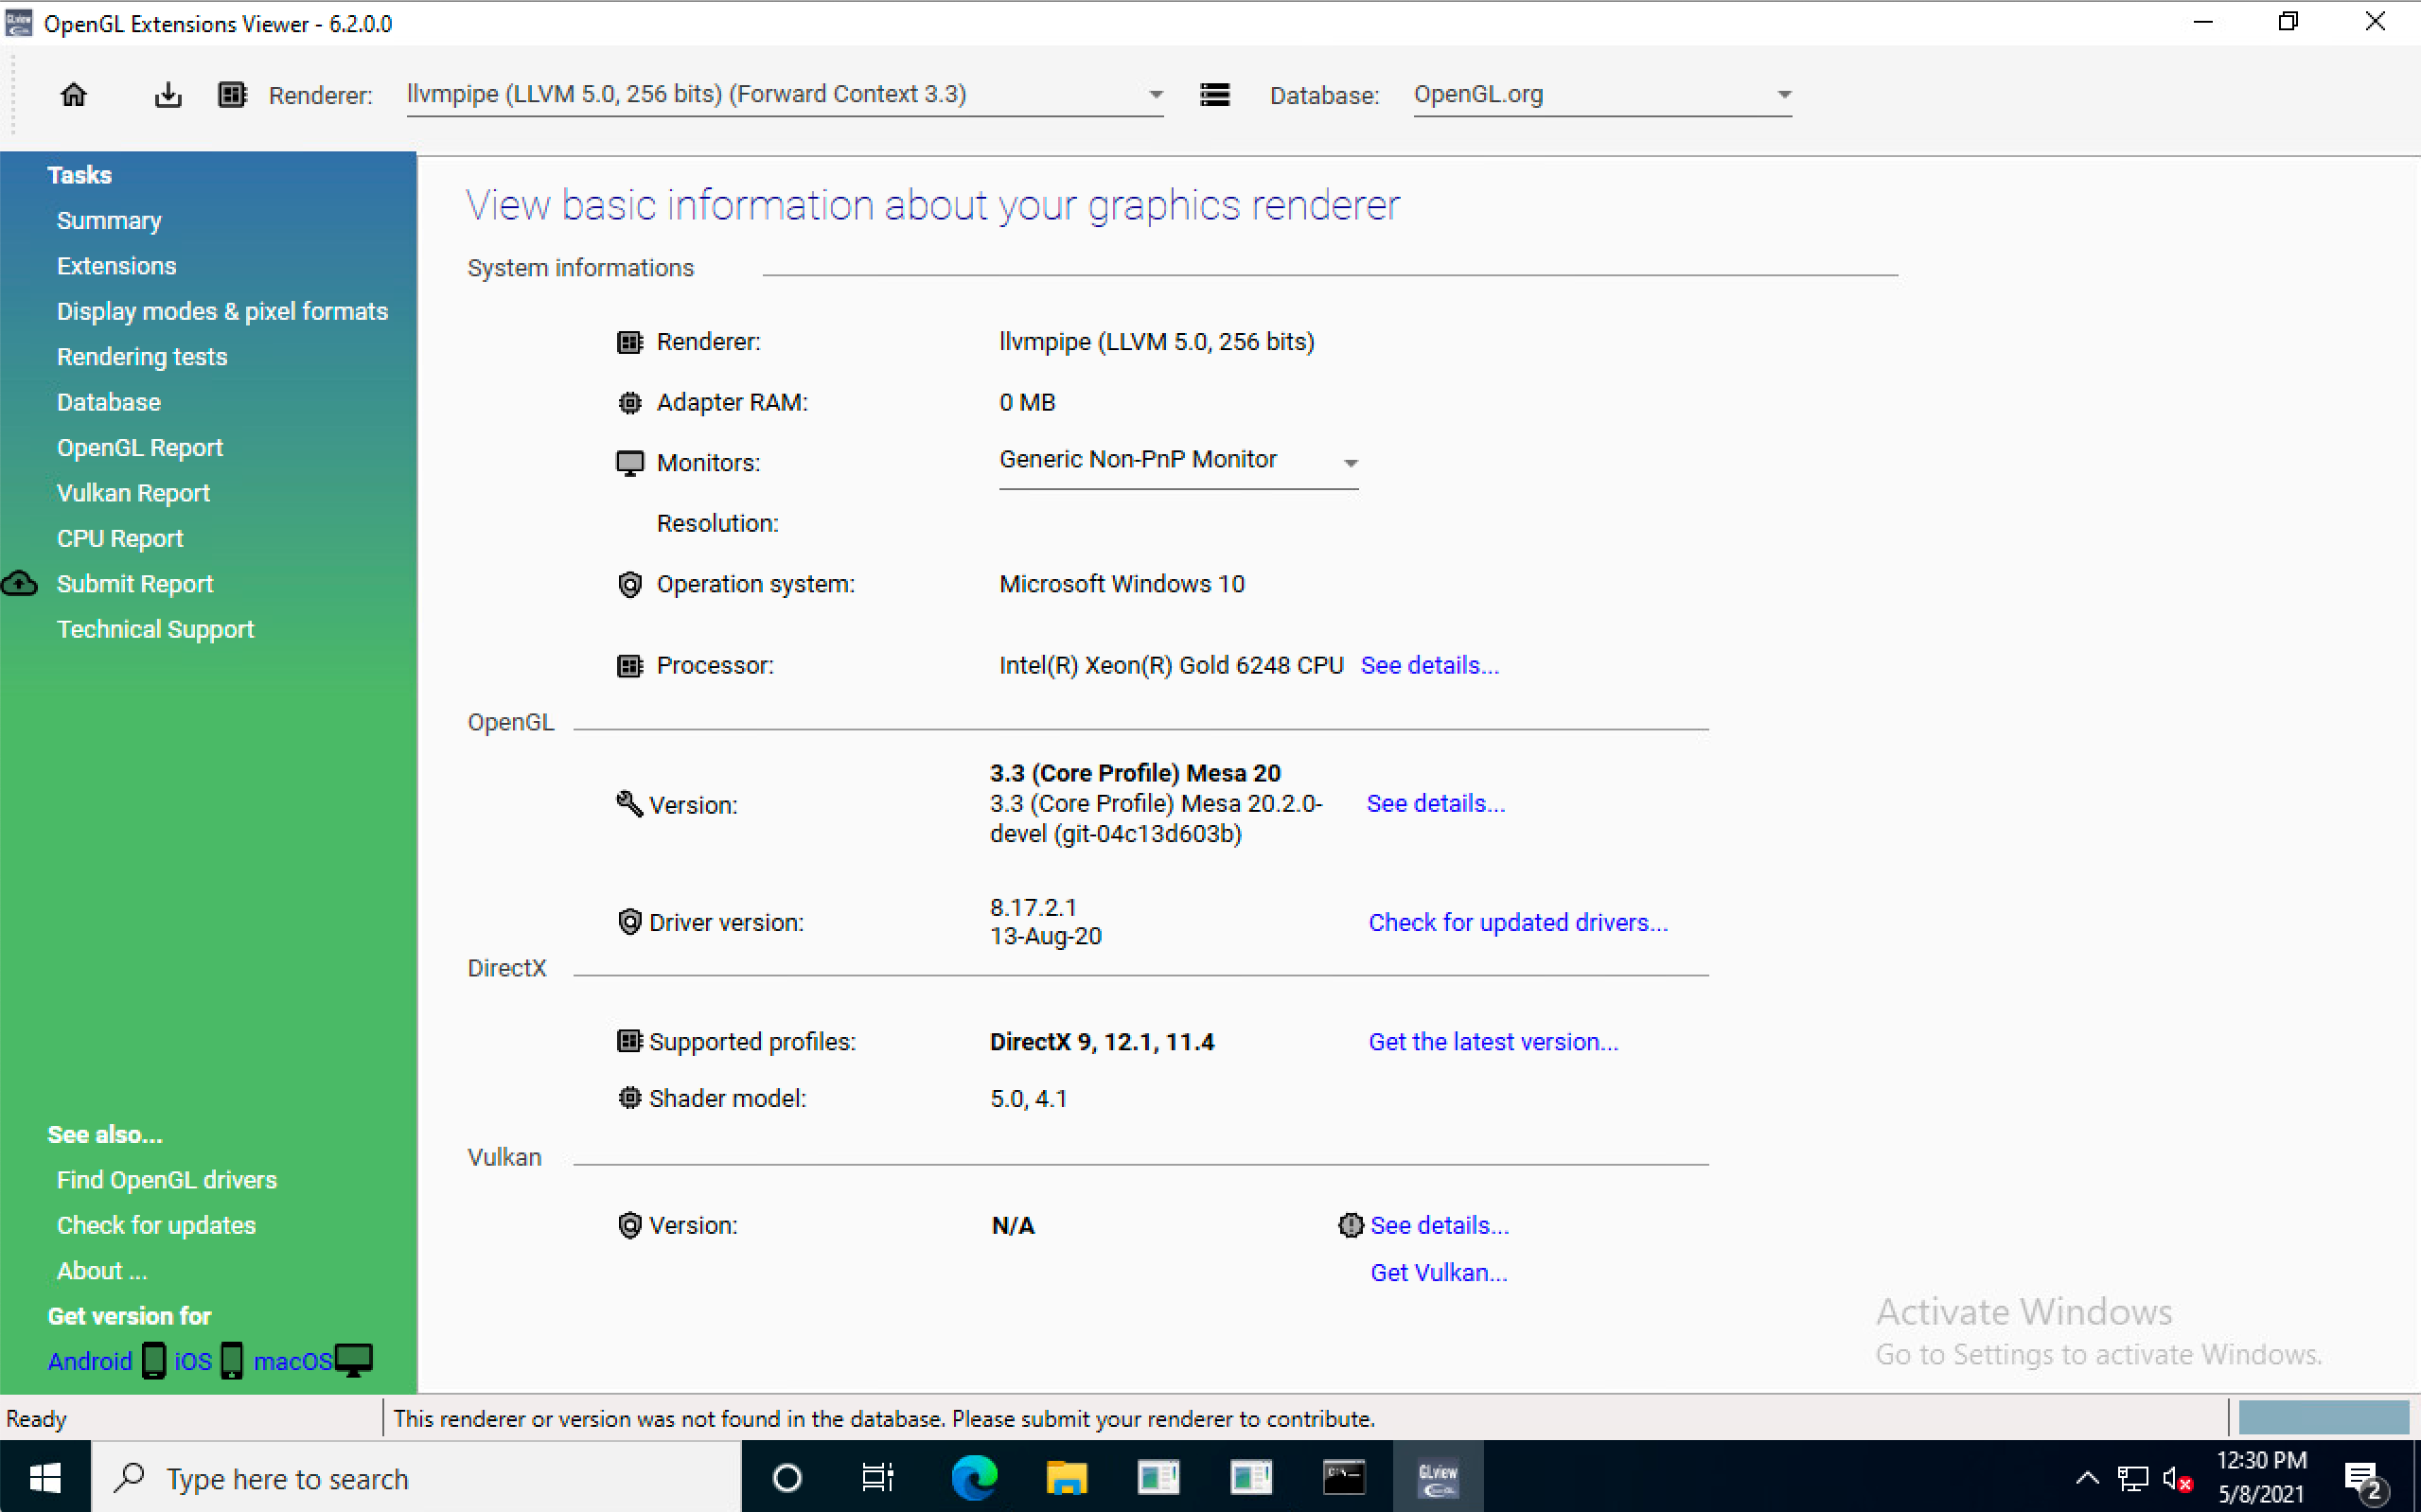Expand the Database OpenGL.org dropdown
This screenshot has height=1512, width=2421.
point(1783,95)
